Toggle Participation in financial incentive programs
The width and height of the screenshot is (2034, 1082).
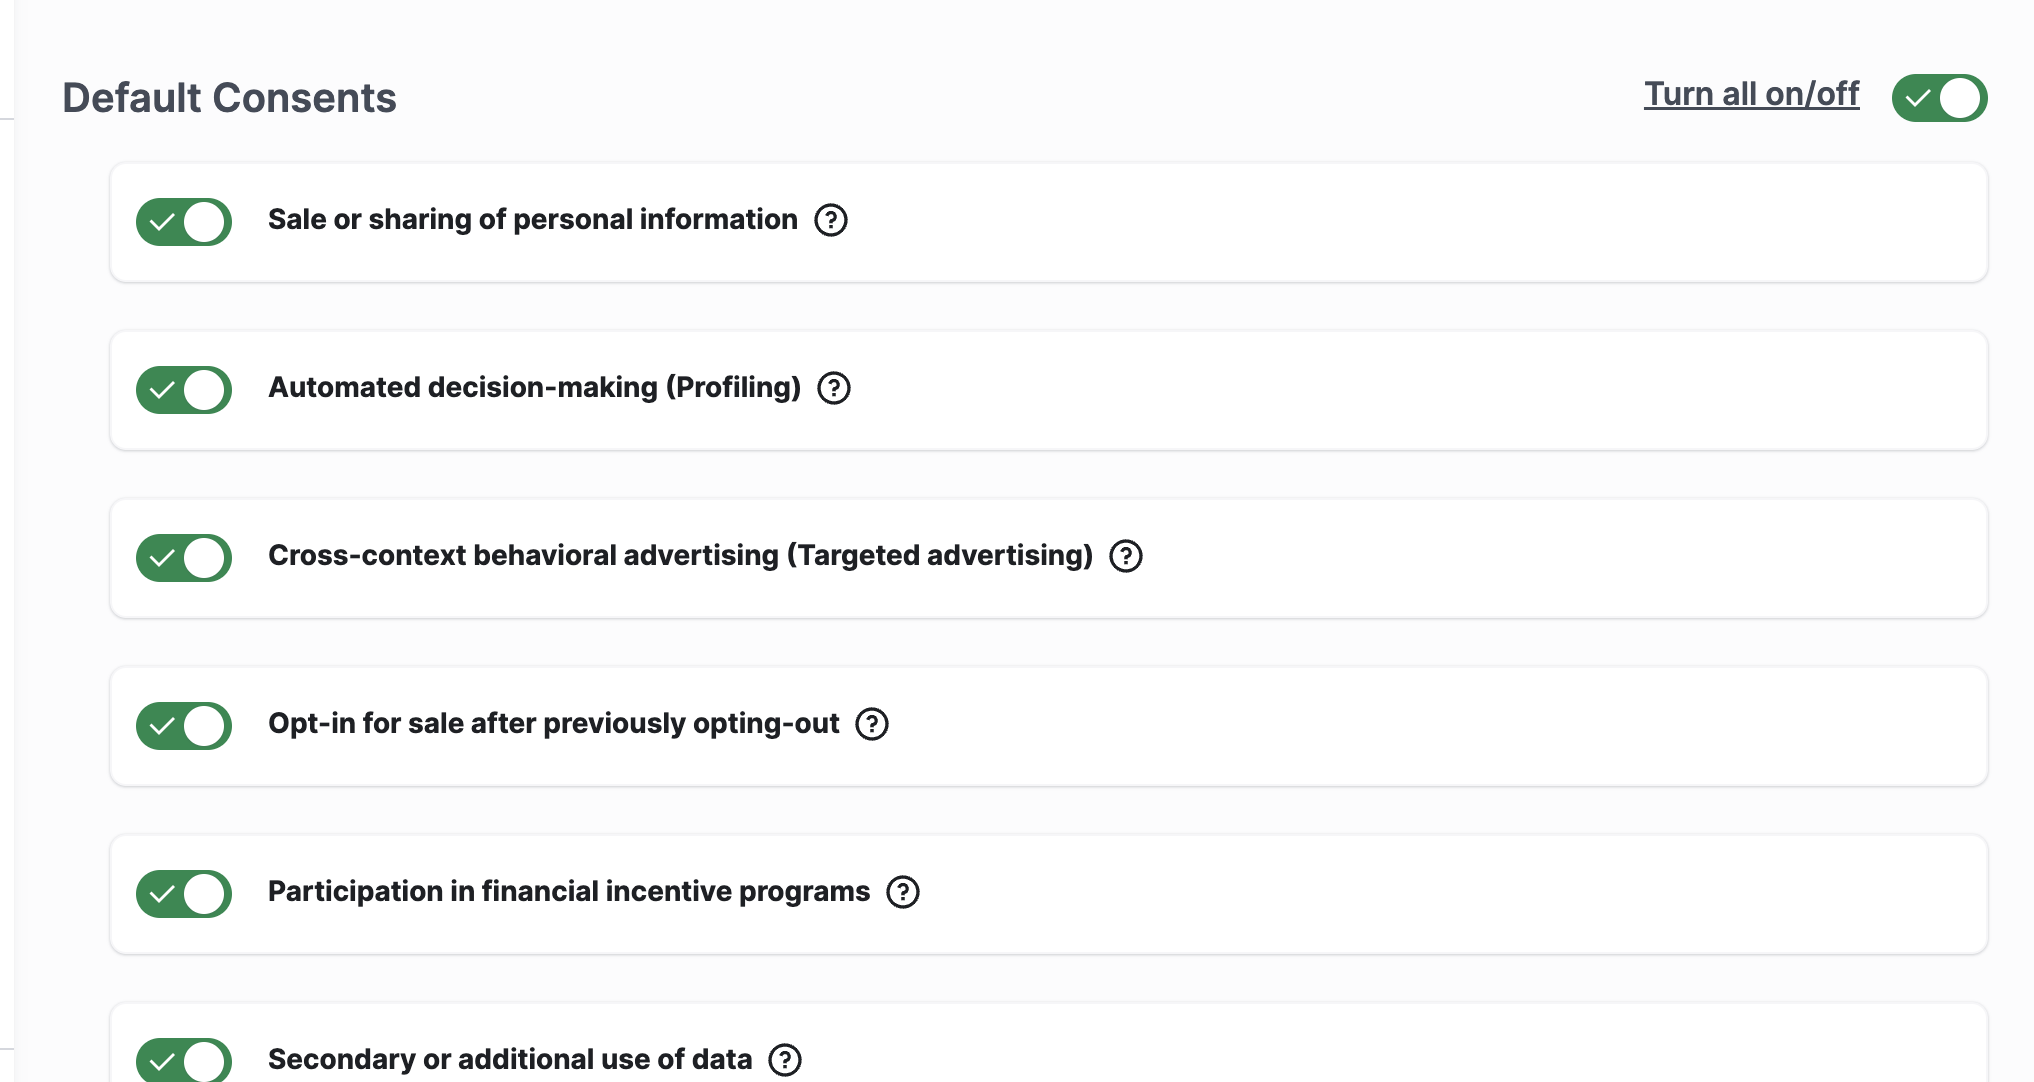point(184,894)
